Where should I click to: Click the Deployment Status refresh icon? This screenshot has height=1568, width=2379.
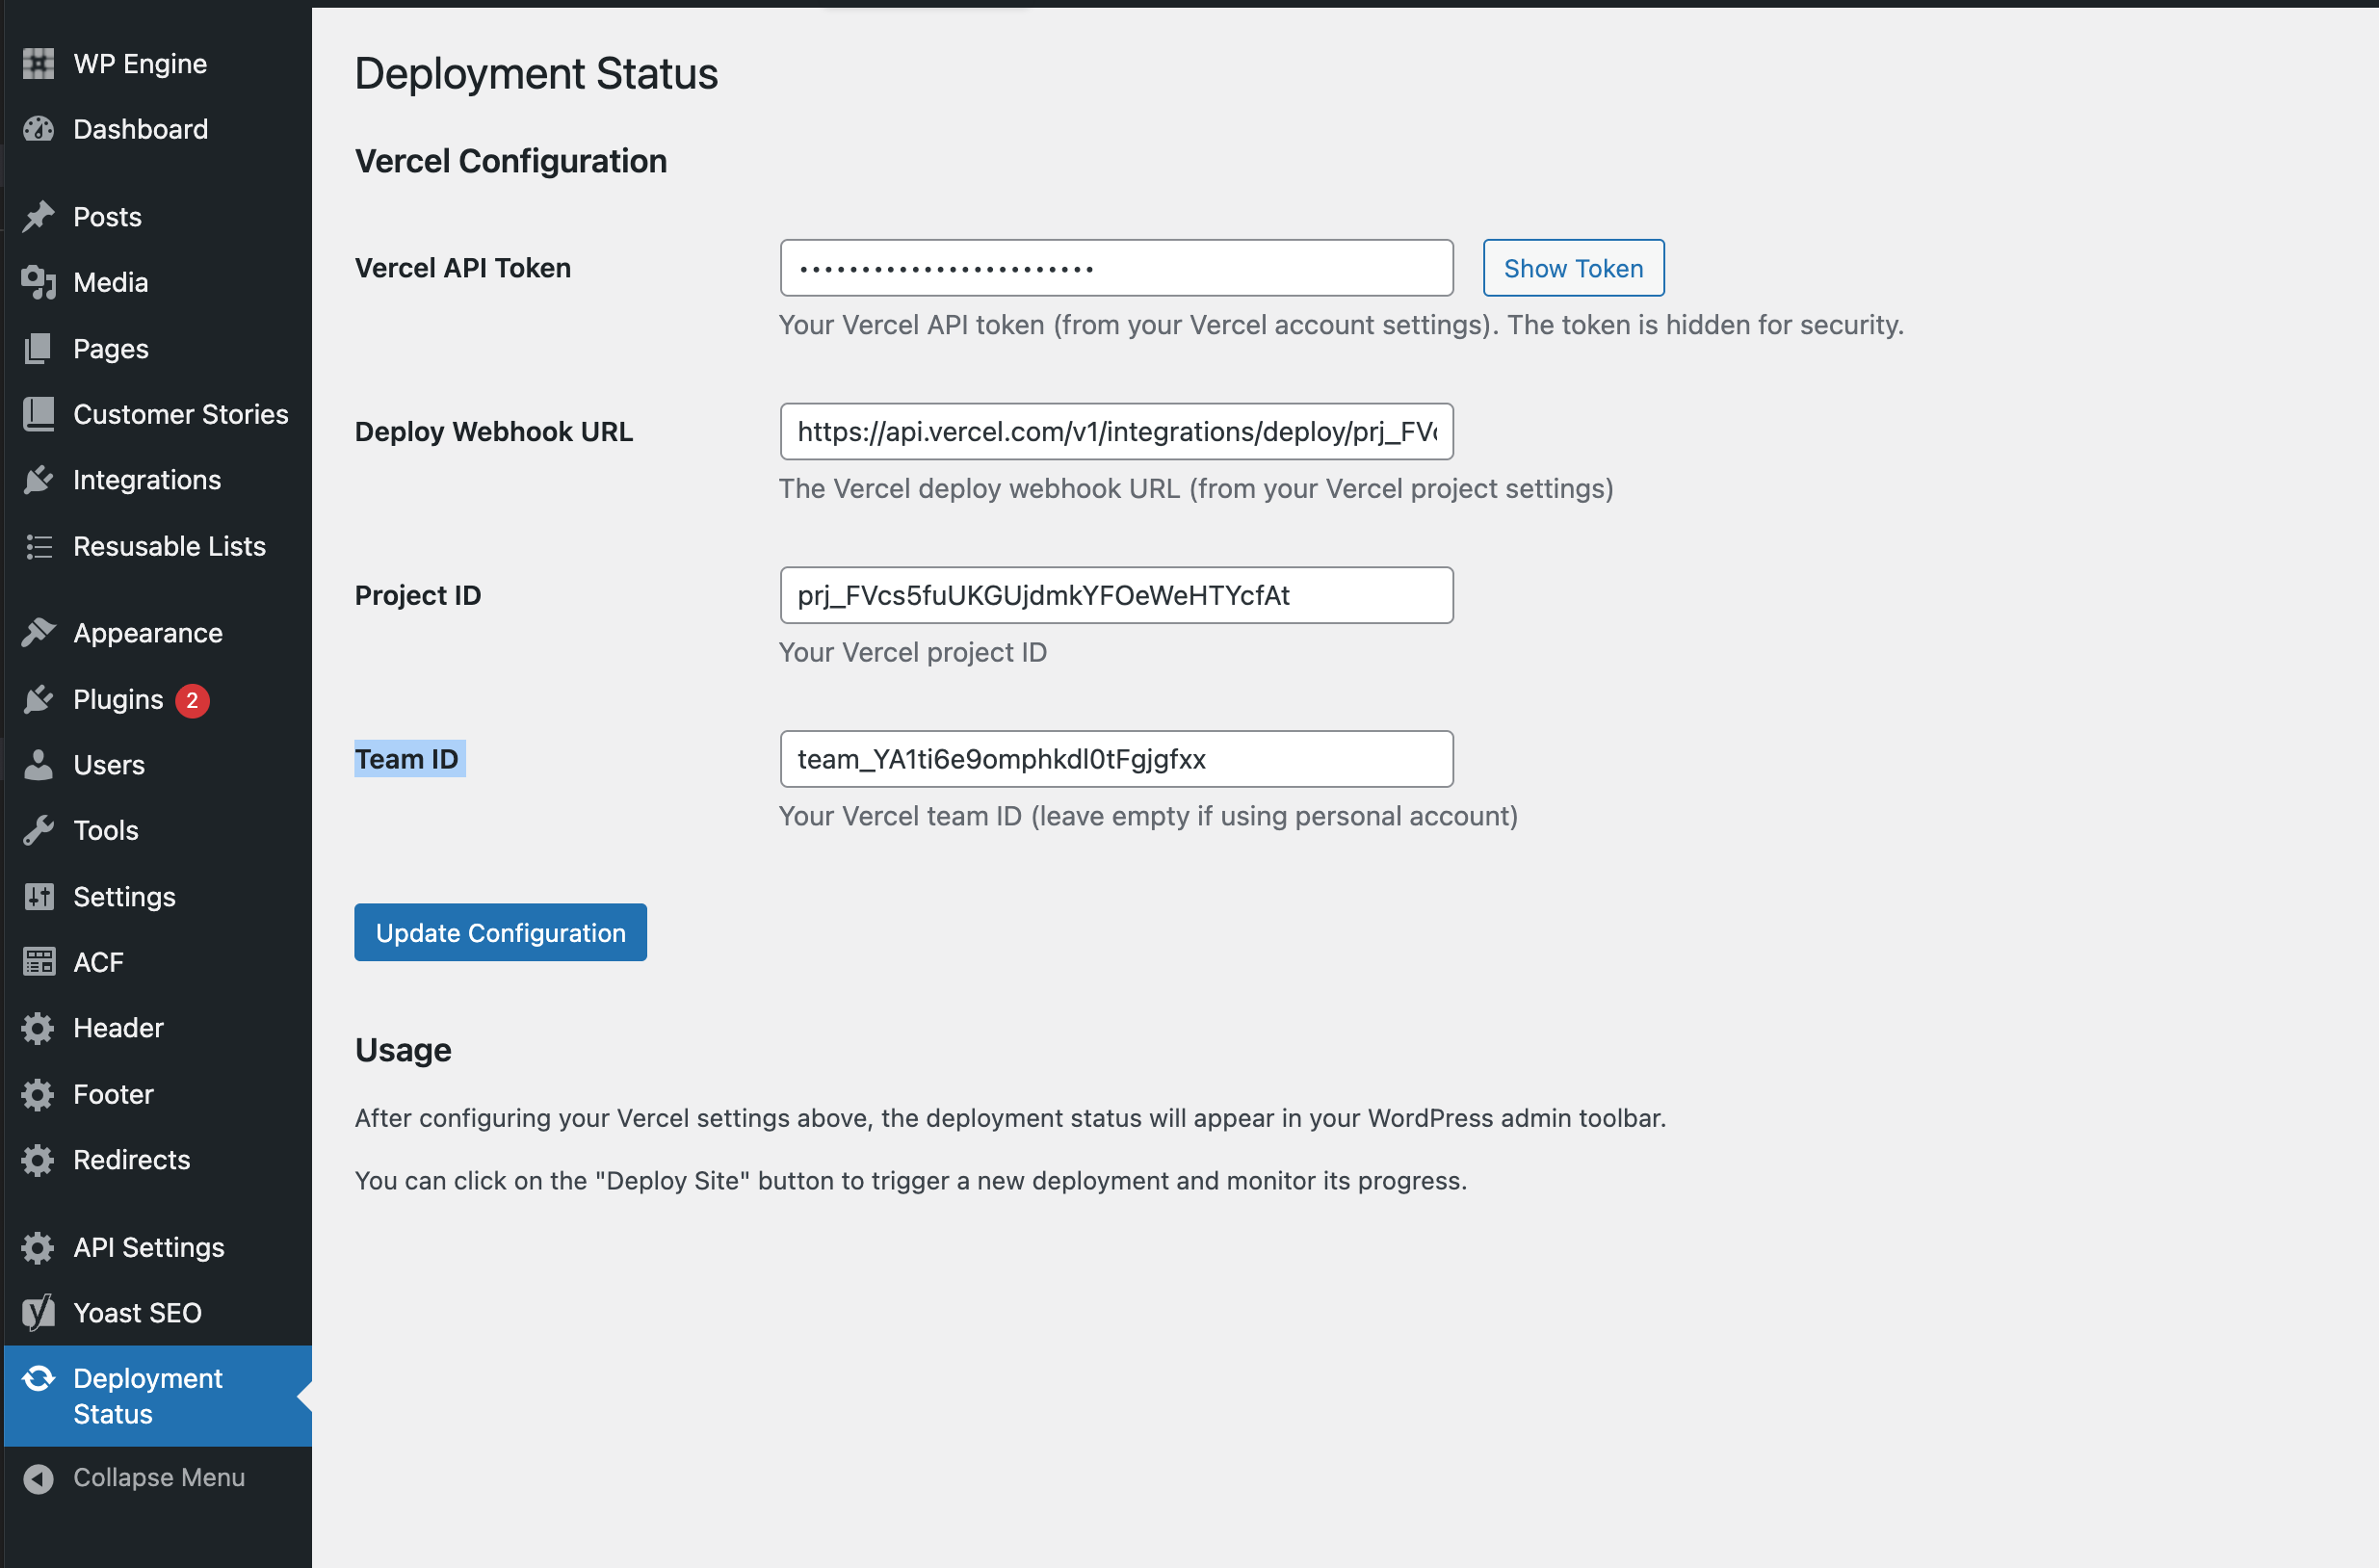[38, 1378]
